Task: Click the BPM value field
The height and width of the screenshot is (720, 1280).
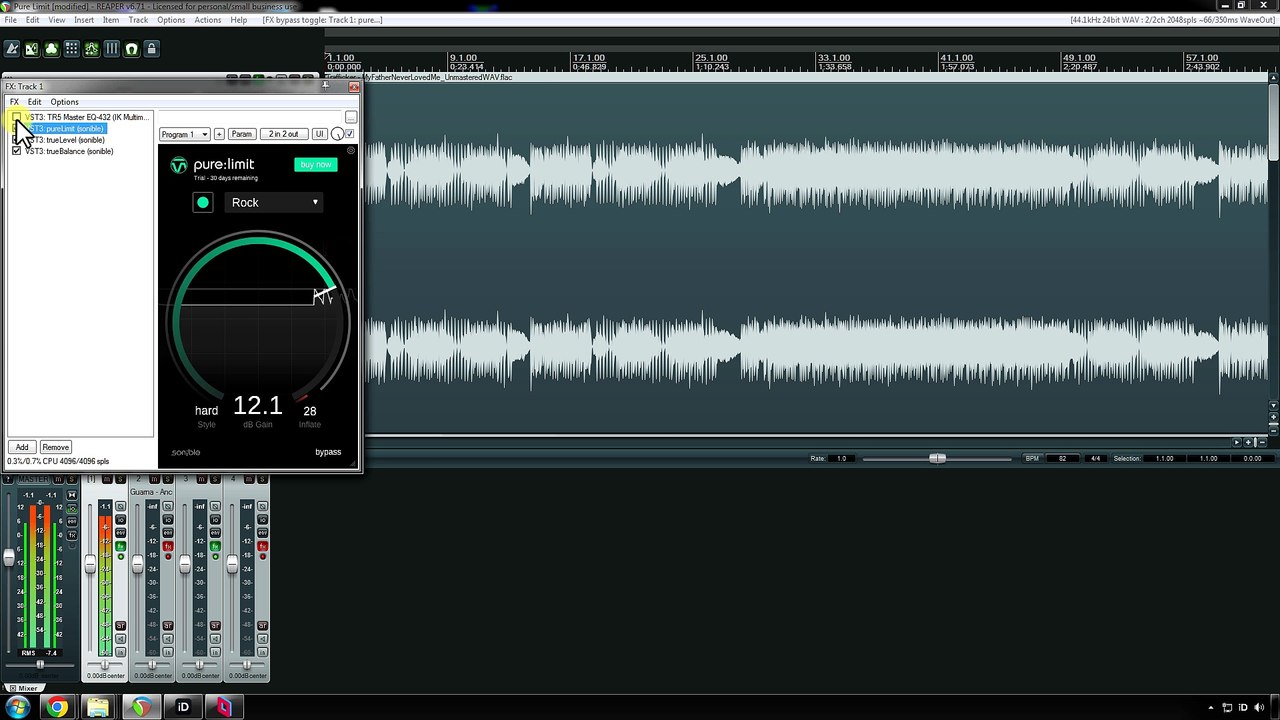Action: pyautogui.click(x=1062, y=458)
